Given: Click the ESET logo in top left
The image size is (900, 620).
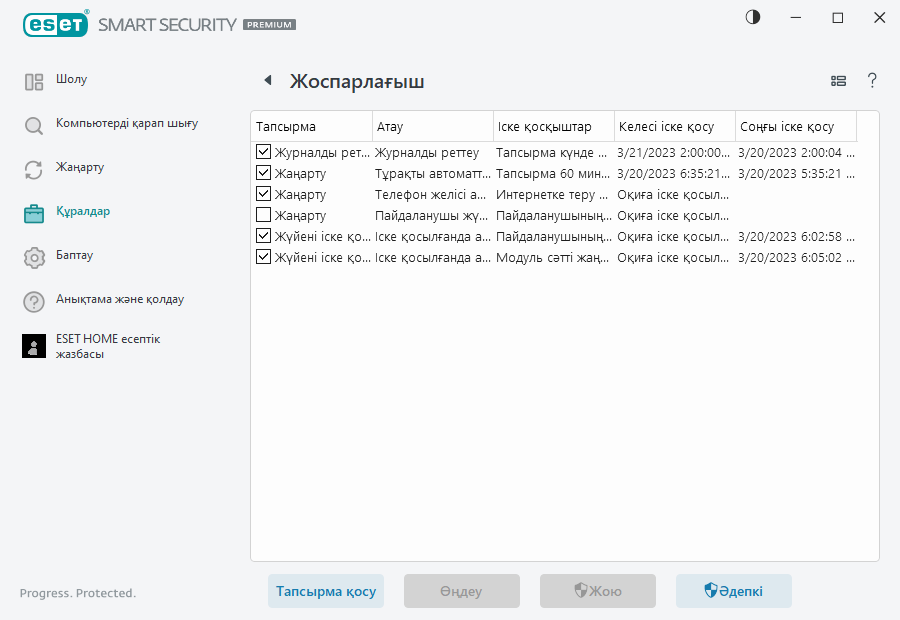Looking at the screenshot, I should [55, 24].
